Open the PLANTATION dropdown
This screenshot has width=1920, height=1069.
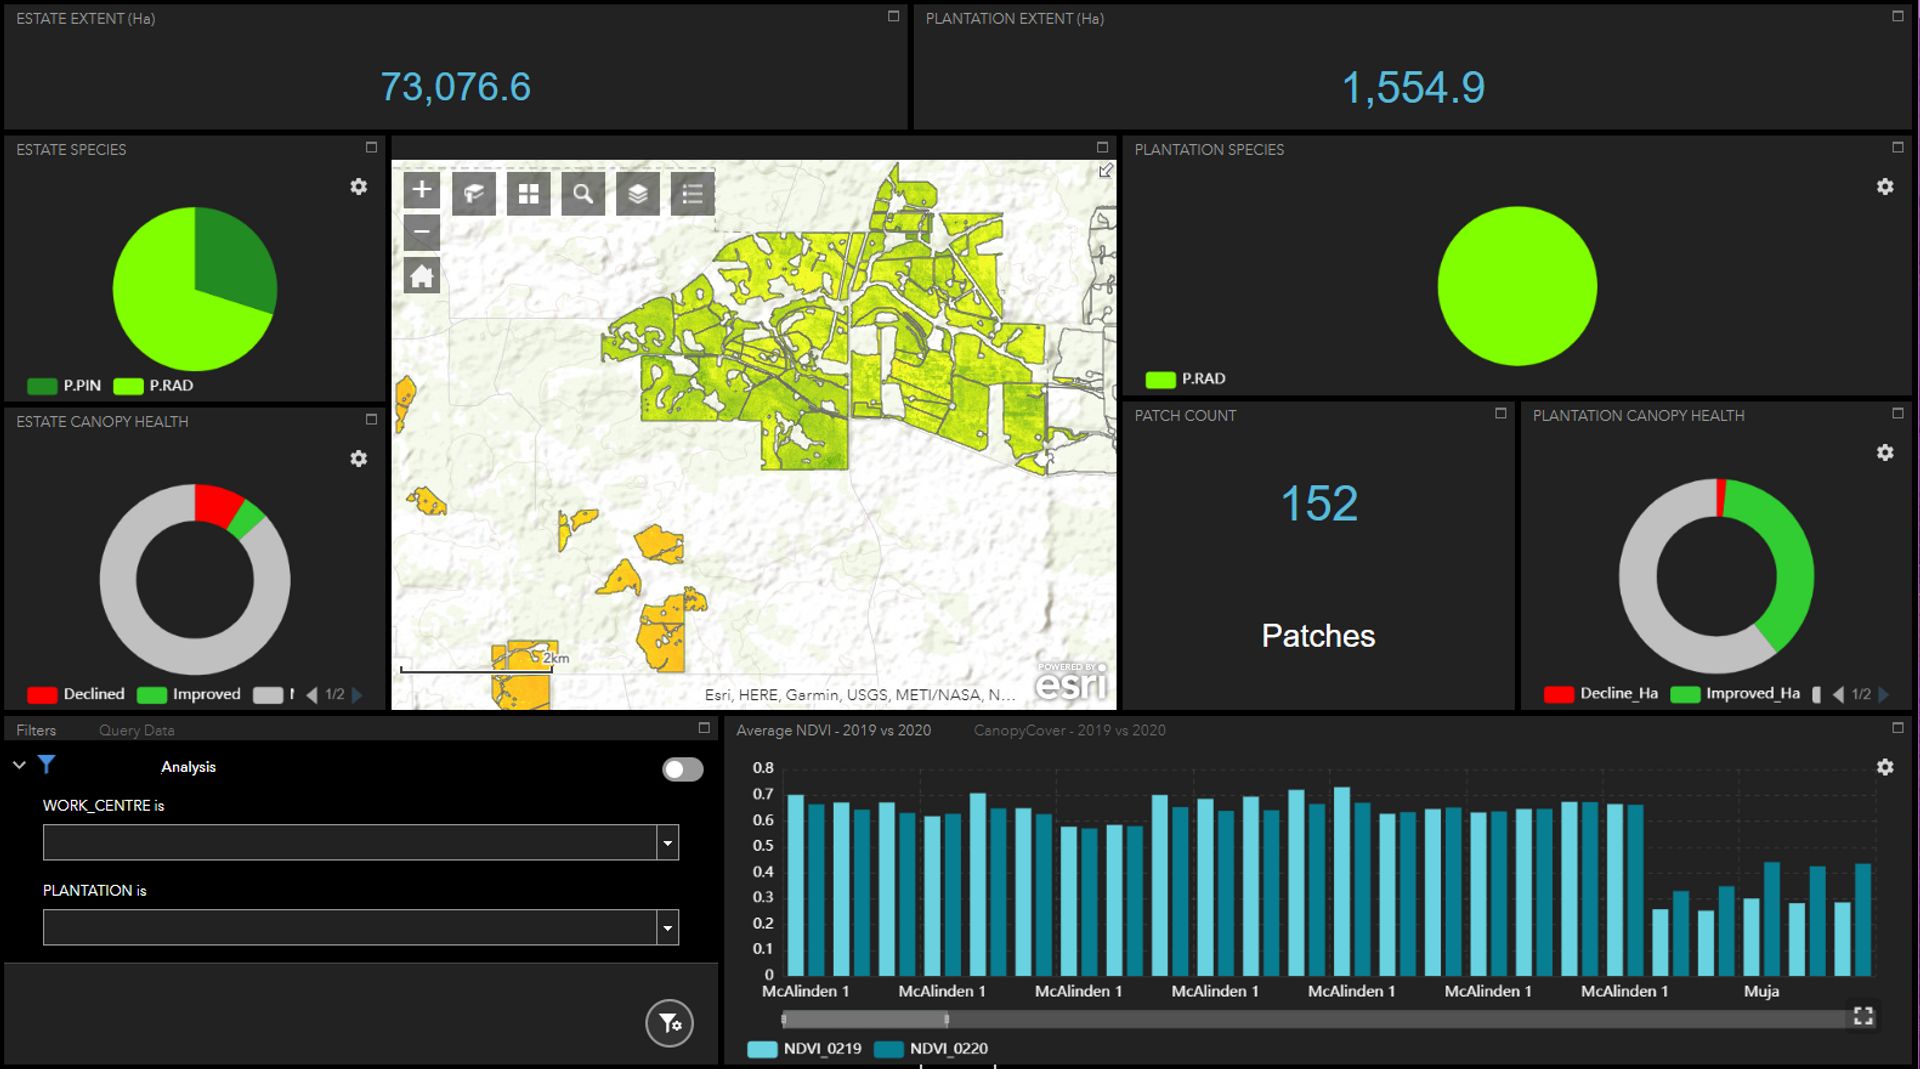pos(667,927)
